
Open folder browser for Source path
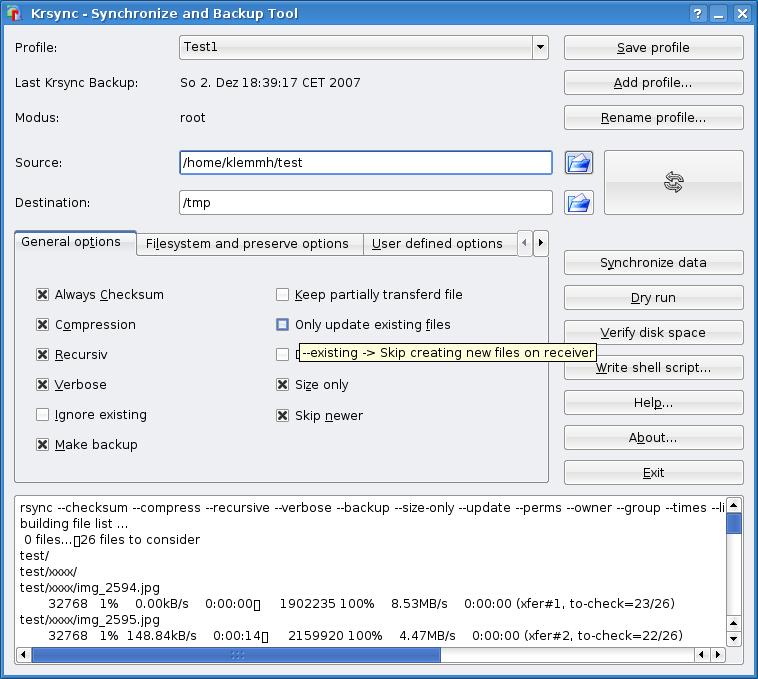pyautogui.click(x=579, y=162)
